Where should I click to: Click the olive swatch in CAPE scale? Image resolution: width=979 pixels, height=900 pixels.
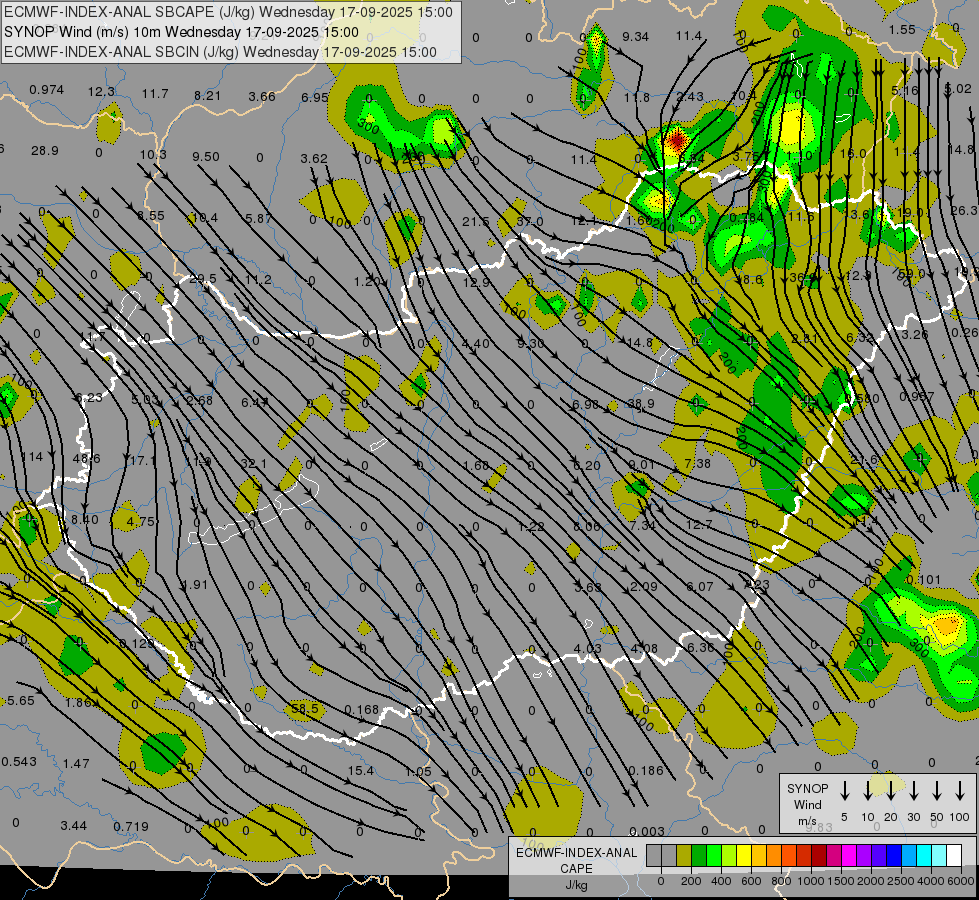tap(684, 856)
